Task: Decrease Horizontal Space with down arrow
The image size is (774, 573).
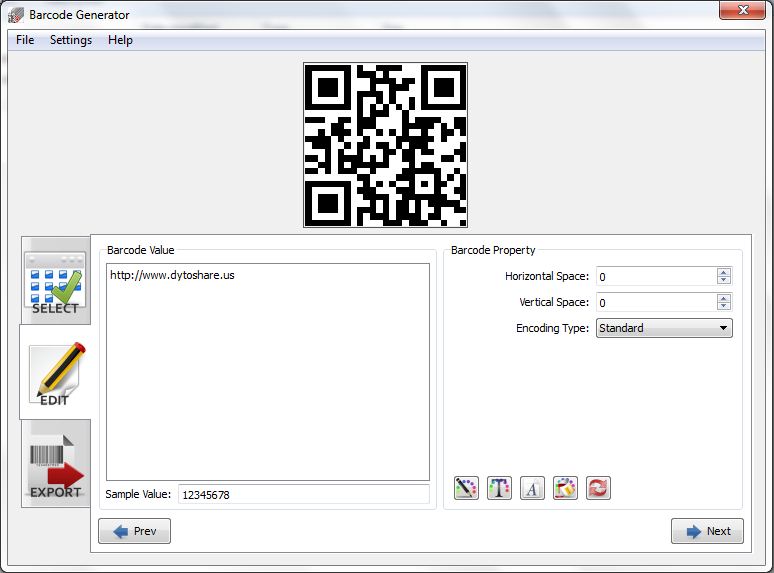Action: coord(724,280)
